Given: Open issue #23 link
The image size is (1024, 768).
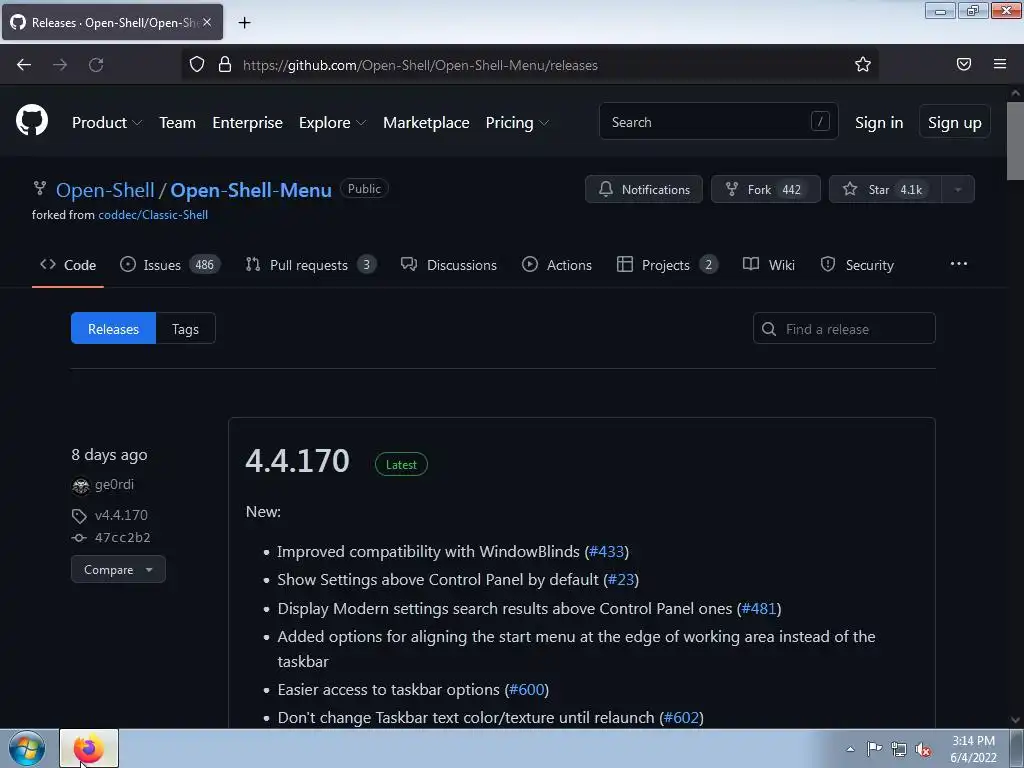Looking at the screenshot, I should click(x=621, y=580).
